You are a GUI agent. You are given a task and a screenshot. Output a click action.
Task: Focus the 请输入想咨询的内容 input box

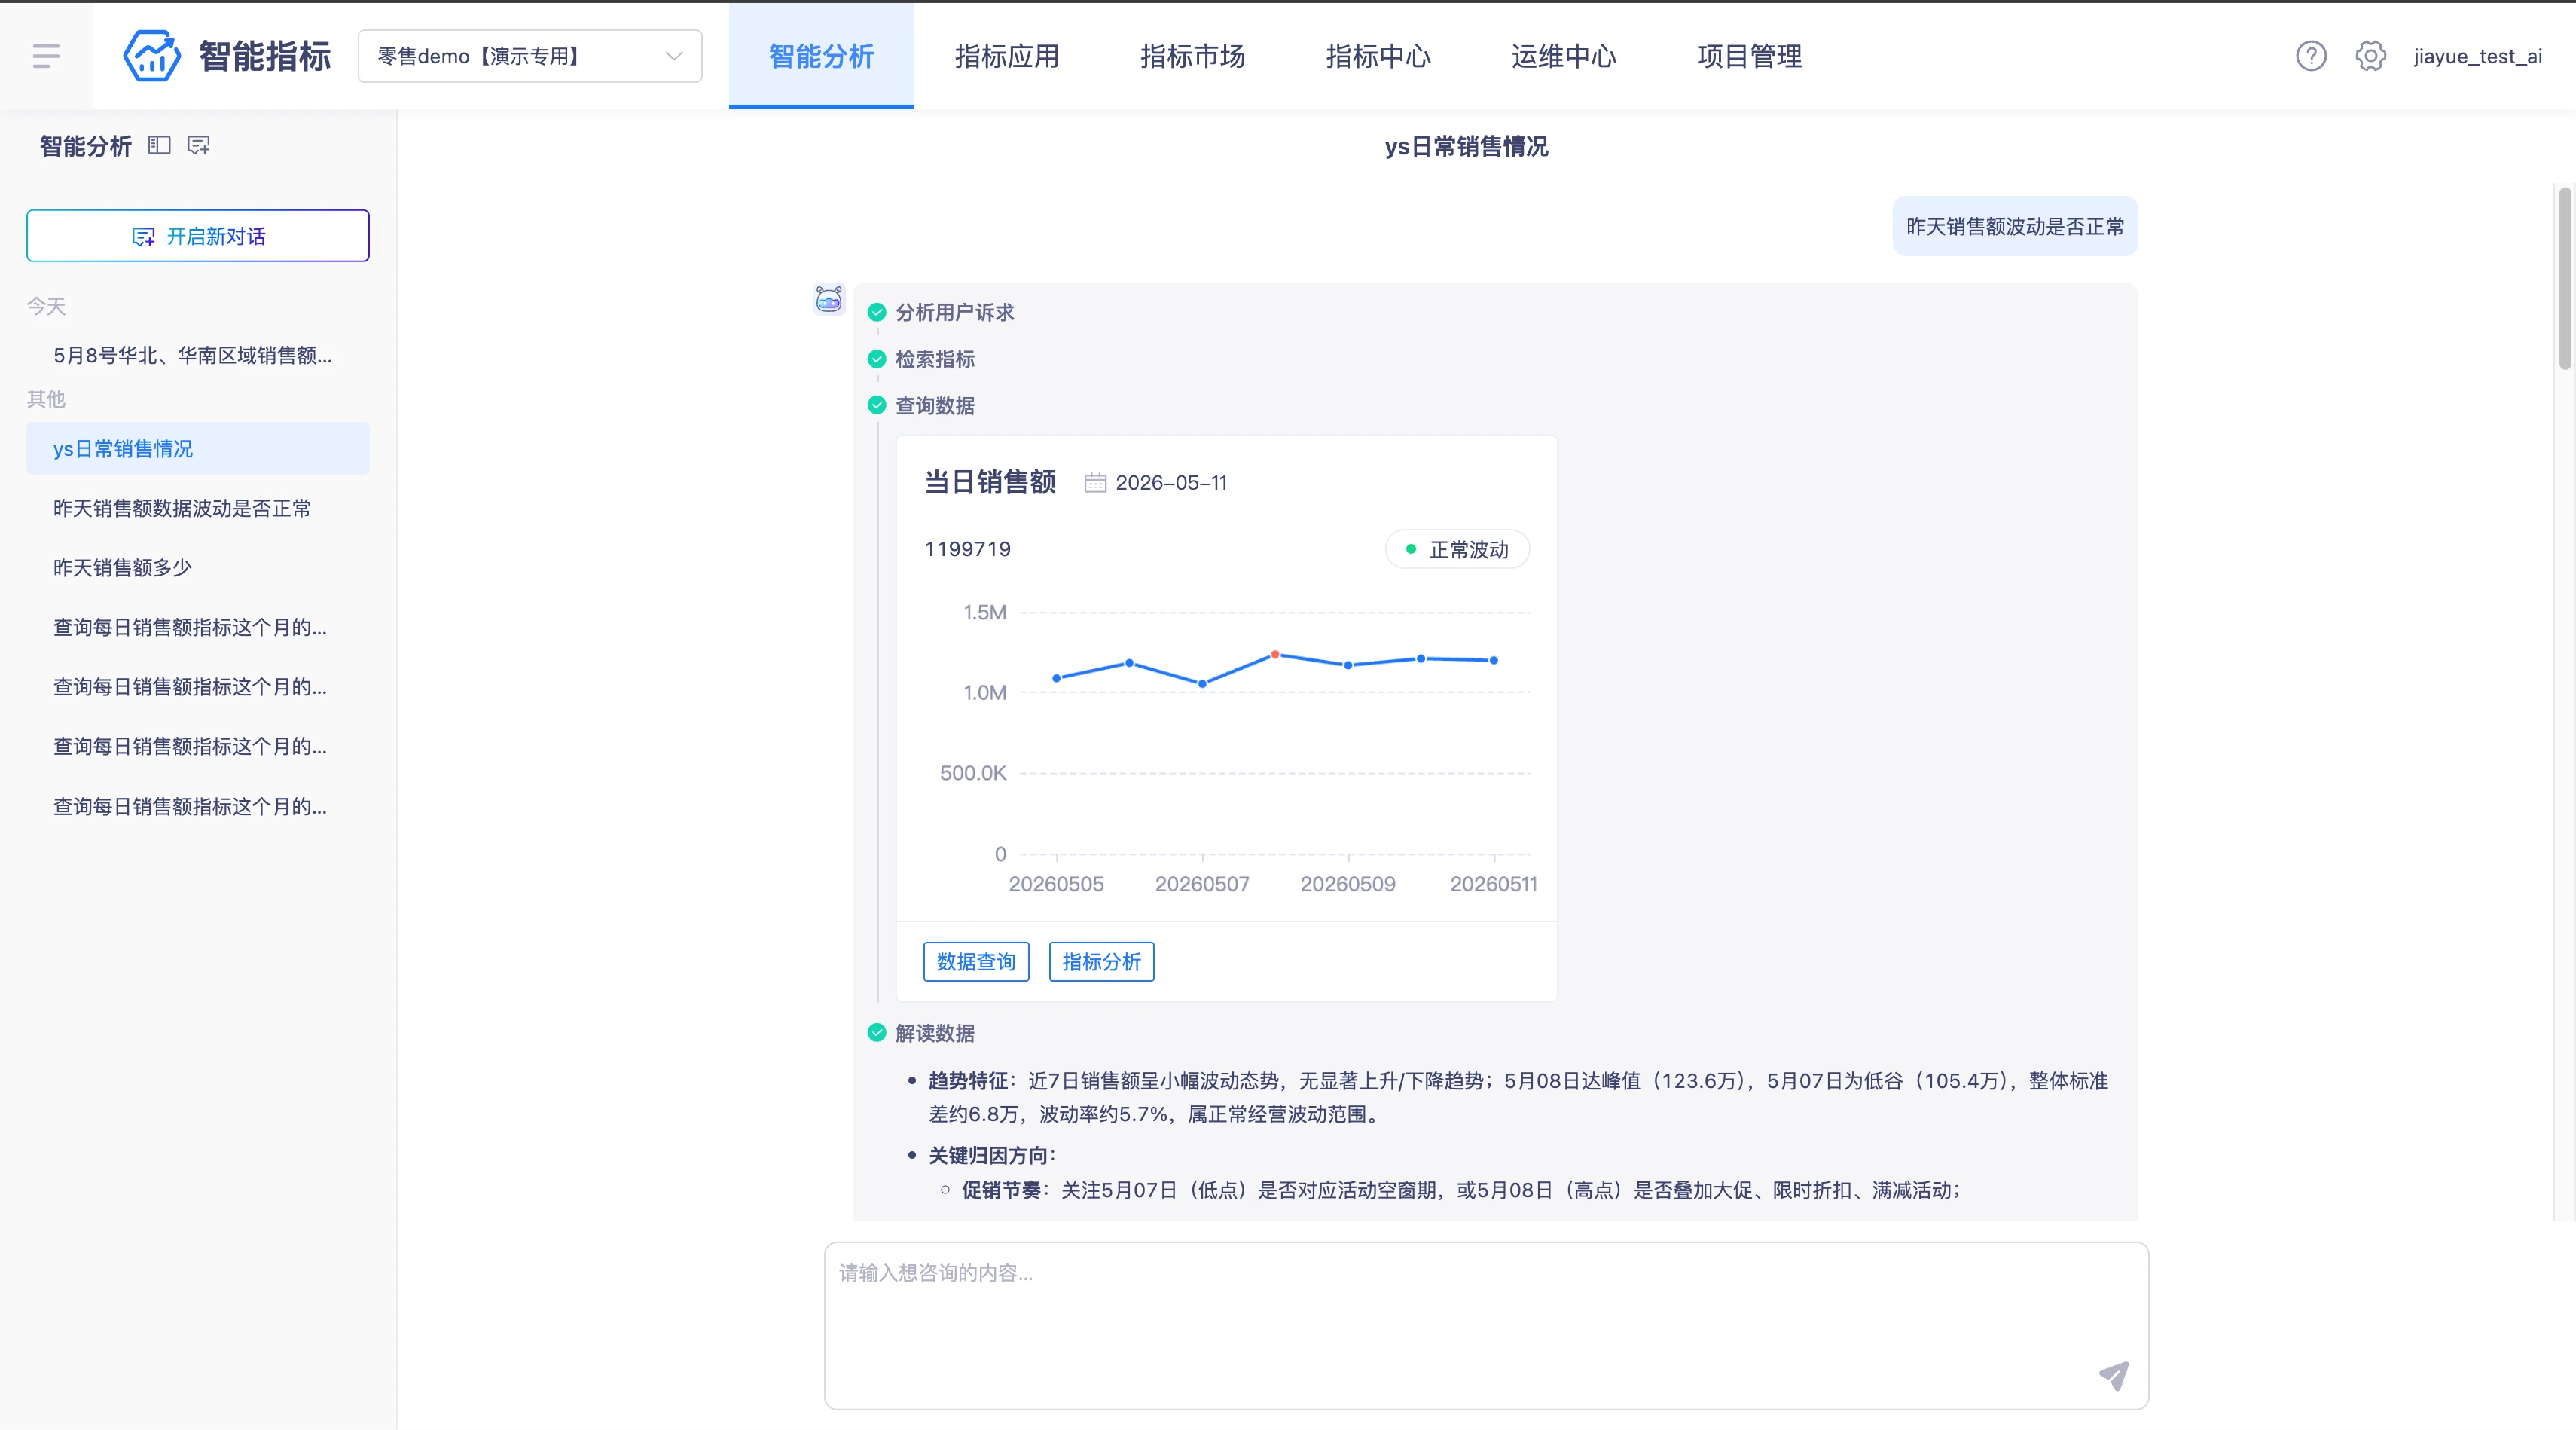[1486, 1325]
